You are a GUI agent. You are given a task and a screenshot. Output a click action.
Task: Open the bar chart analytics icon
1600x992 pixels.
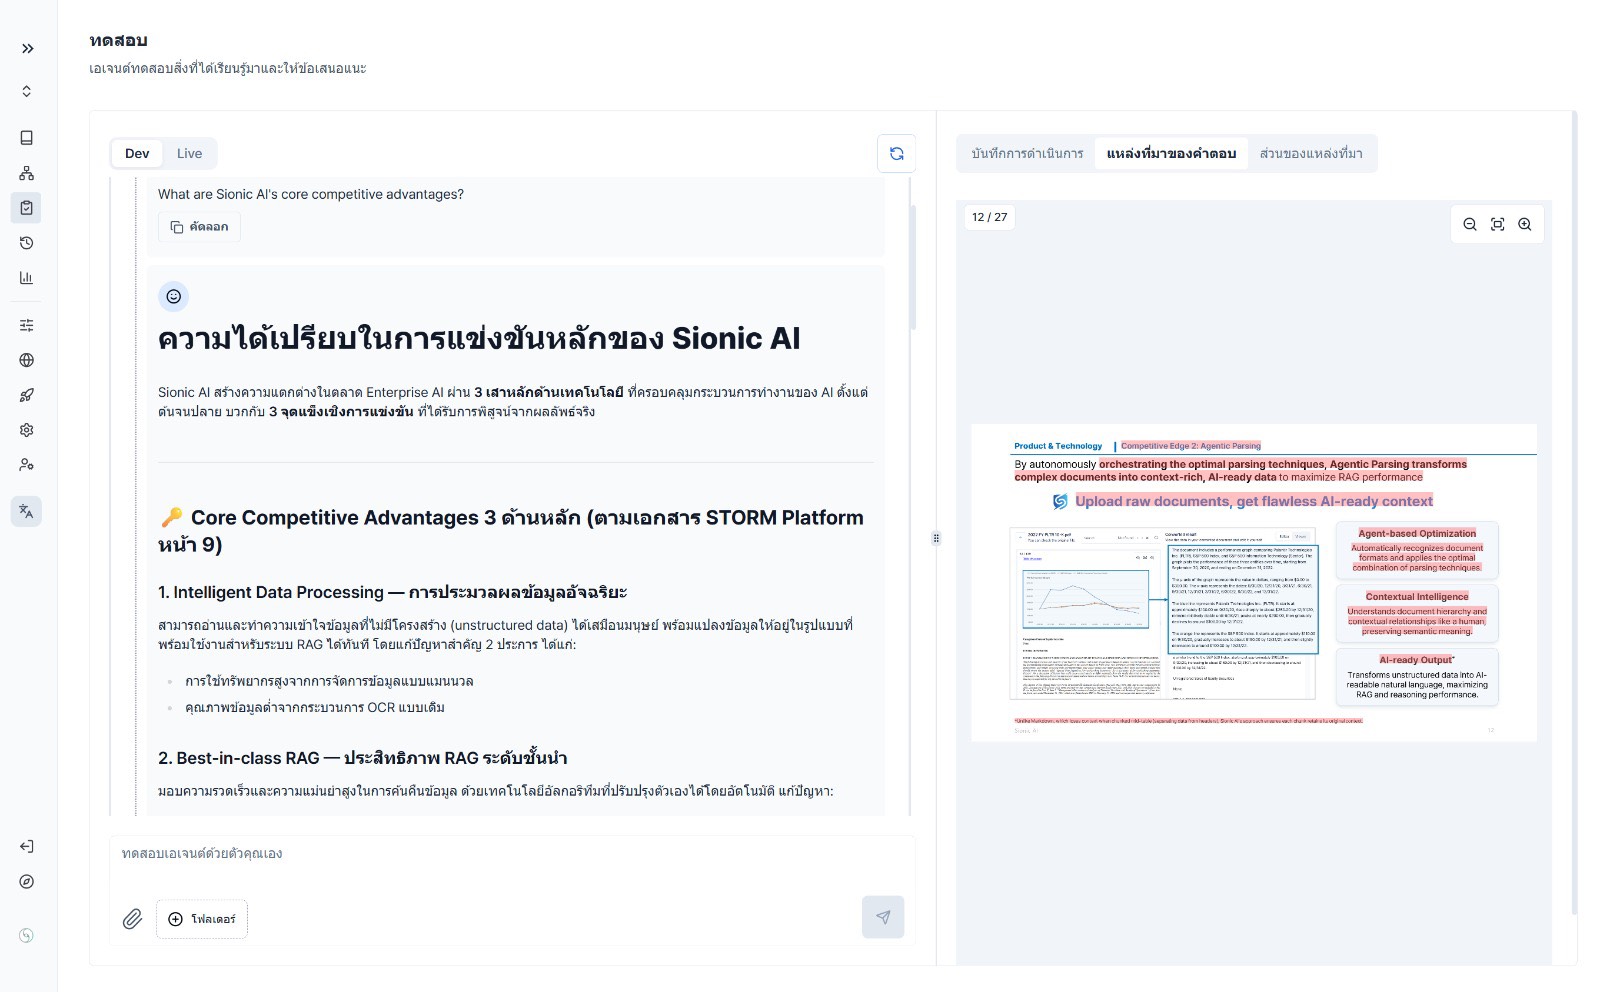point(27,278)
